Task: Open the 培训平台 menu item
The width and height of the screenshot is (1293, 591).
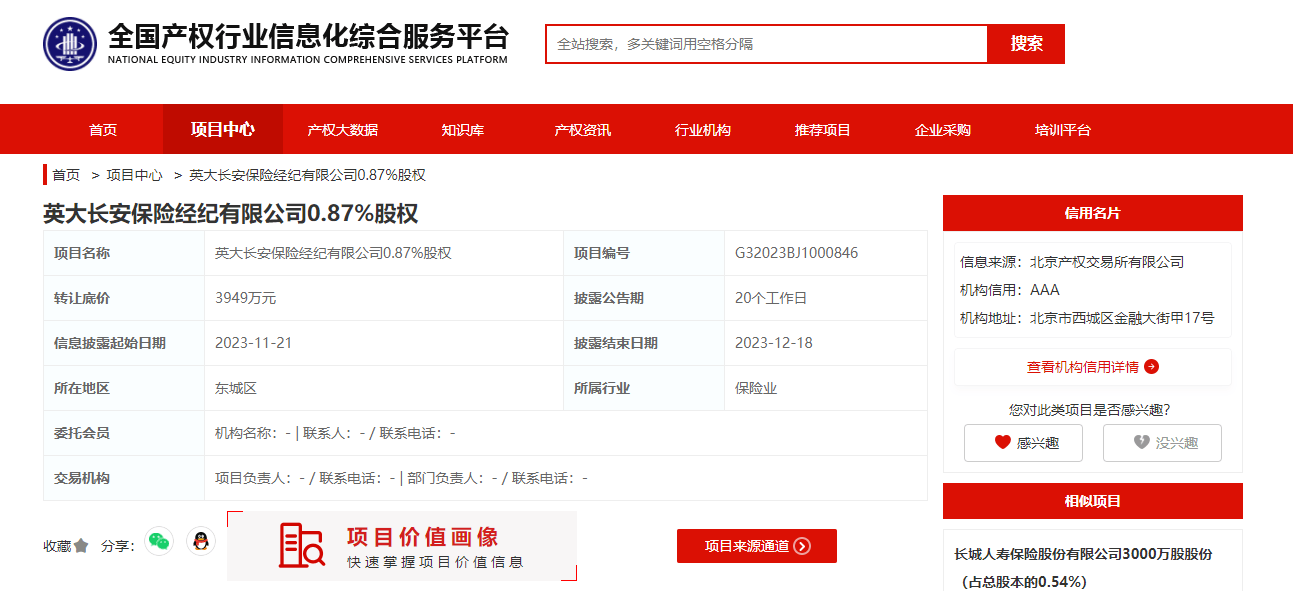Action: 1063,129
